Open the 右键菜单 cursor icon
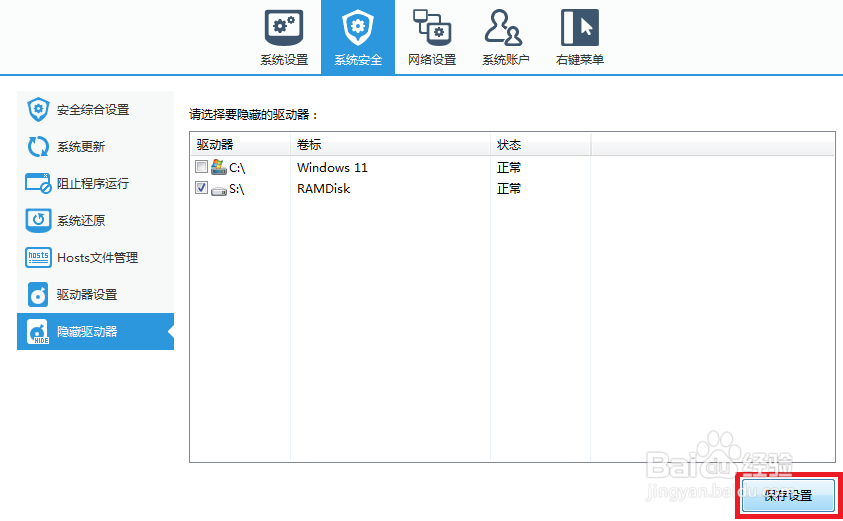The width and height of the screenshot is (843, 521). click(580, 27)
